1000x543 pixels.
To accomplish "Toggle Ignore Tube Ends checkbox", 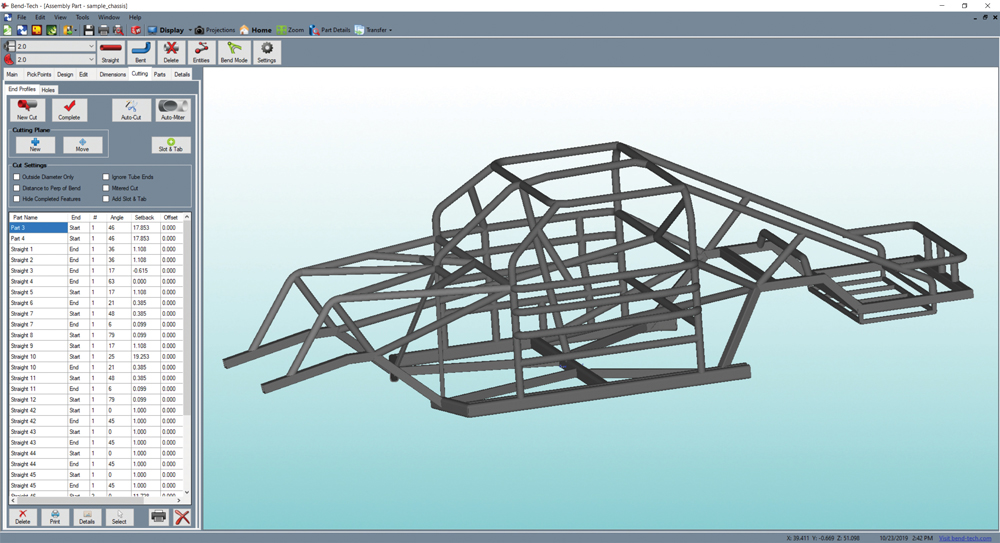I will click(106, 177).
